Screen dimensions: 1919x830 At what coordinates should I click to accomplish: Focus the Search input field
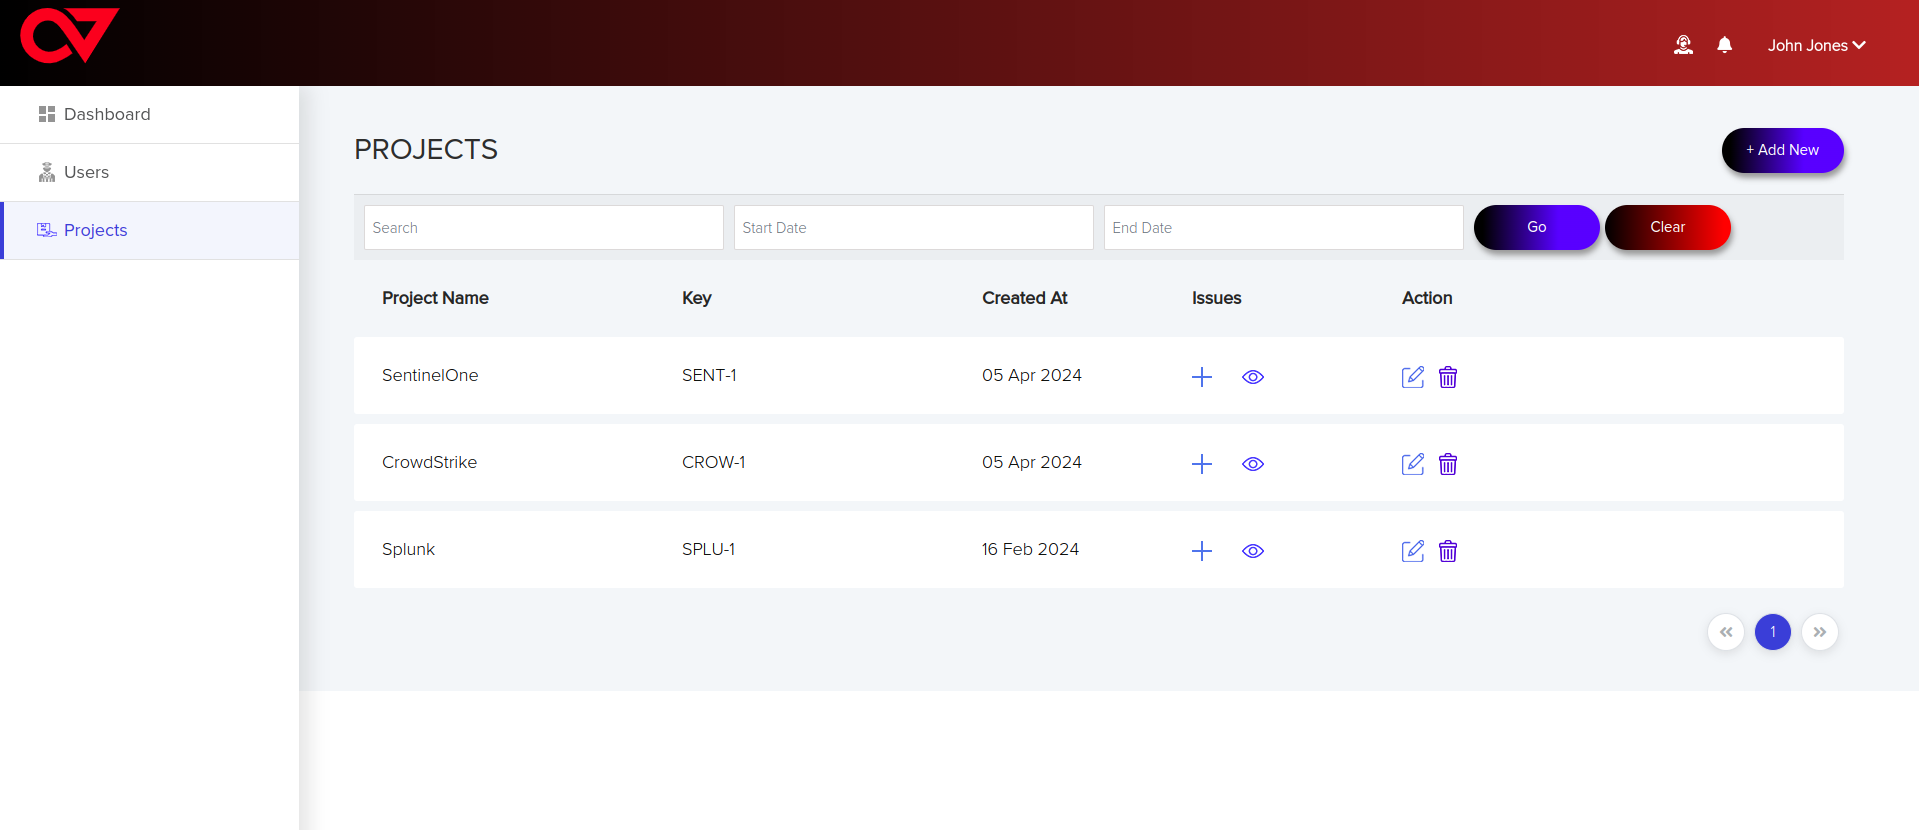[543, 228]
